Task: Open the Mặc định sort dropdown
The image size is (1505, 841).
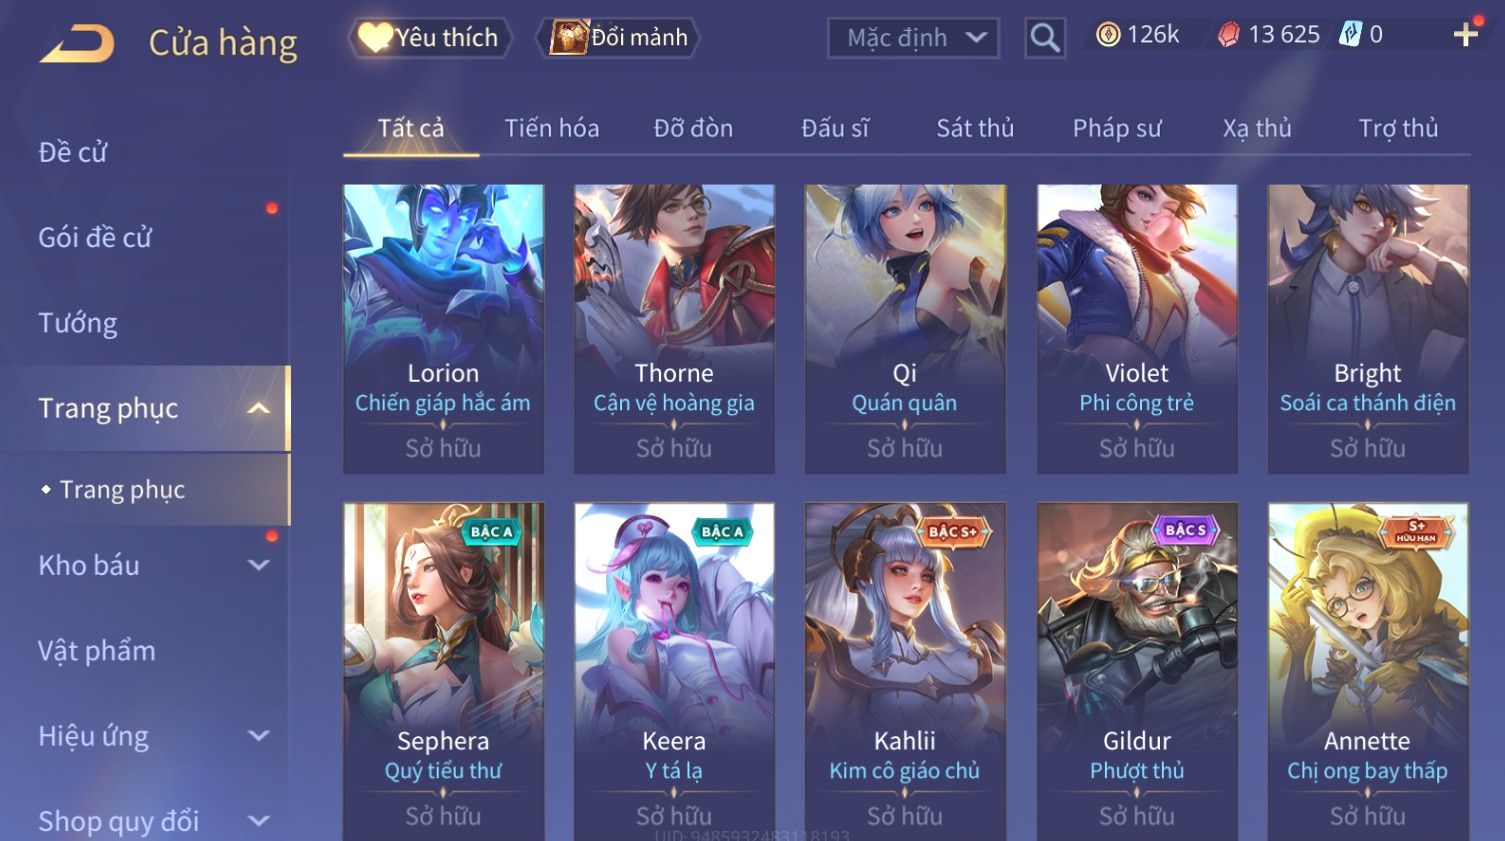Action: [913, 38]
